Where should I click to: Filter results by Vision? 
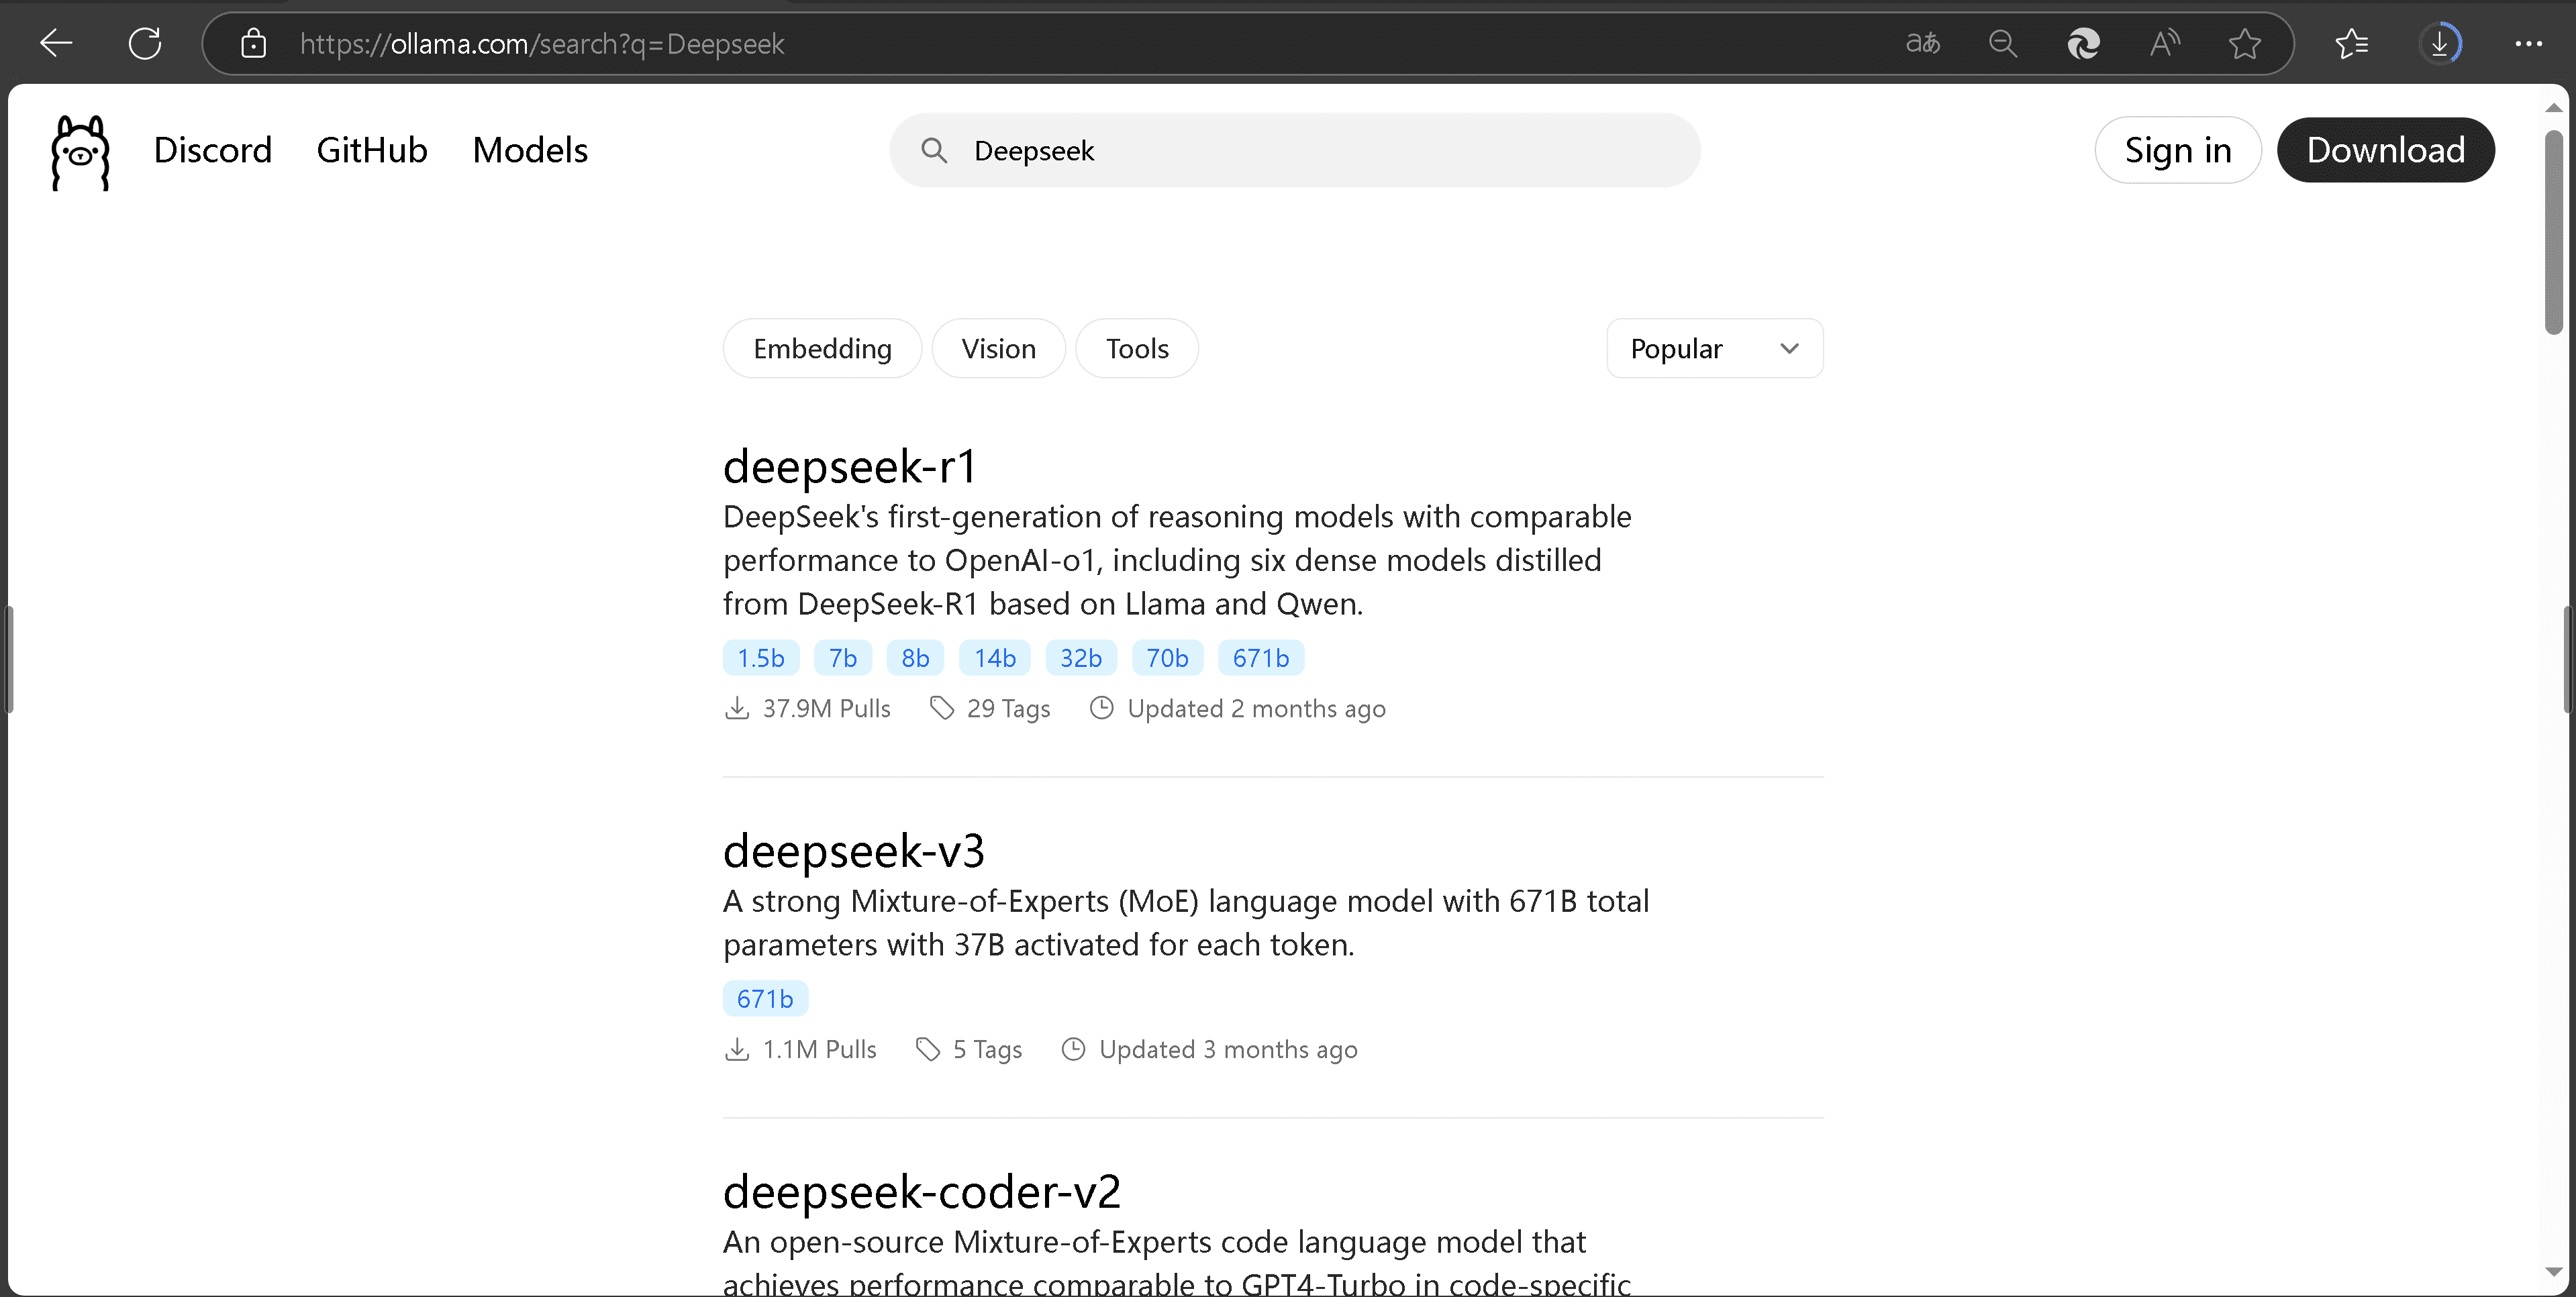(999, 348)
